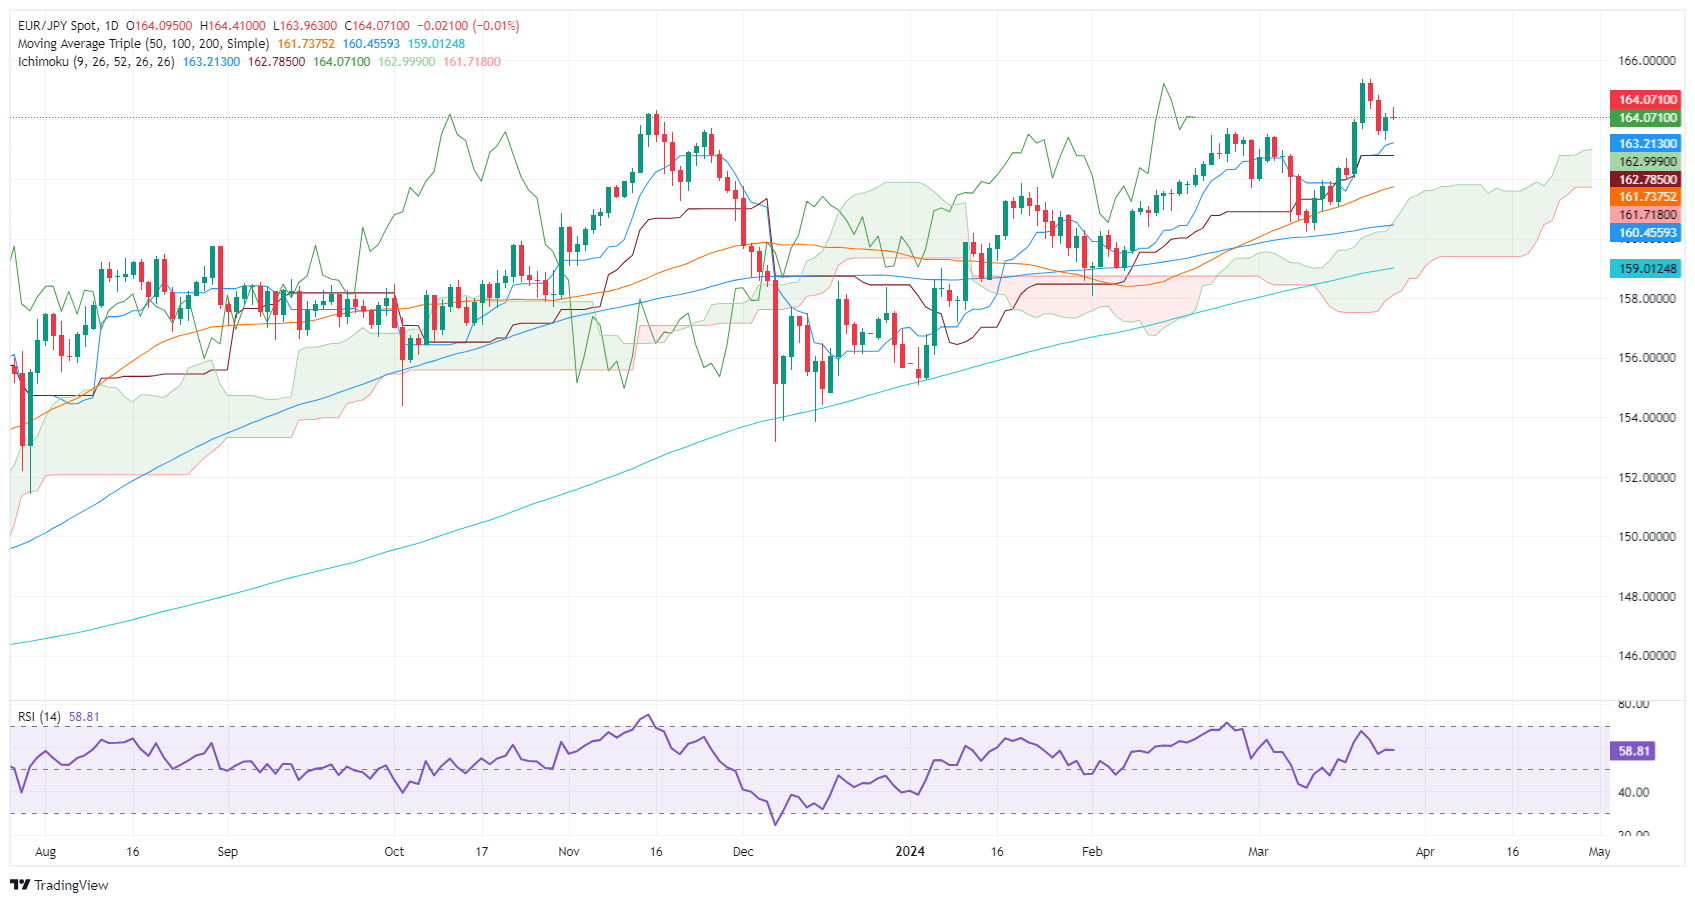This screenshot has width=1695, height=903.
Task: Select the cyan 159.01248 price axis tag
Action: (x=1644, y=269)
